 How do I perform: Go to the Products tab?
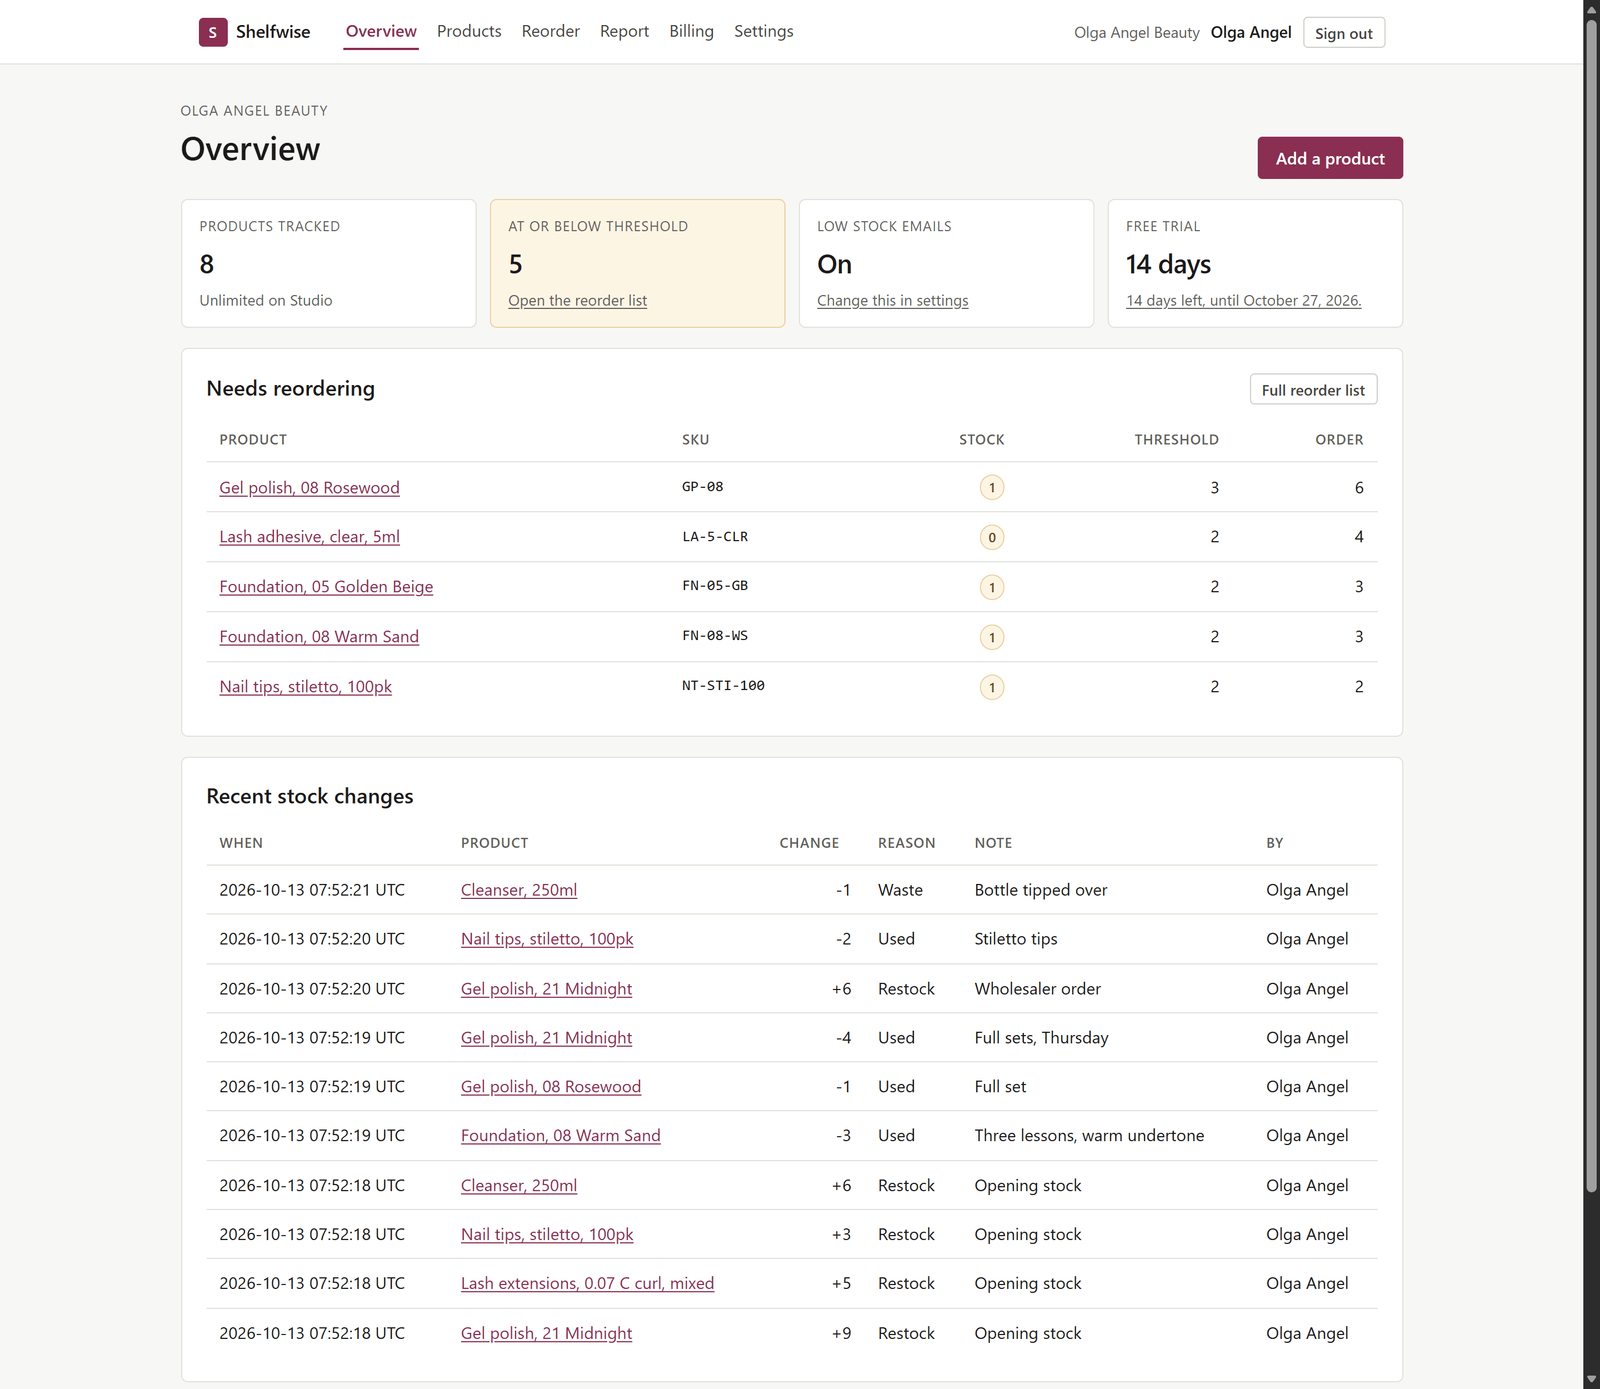(469, 31)
